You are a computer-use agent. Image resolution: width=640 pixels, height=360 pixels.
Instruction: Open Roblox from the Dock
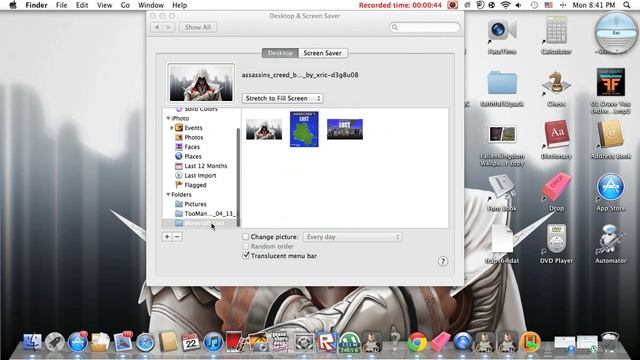[327, 342]
